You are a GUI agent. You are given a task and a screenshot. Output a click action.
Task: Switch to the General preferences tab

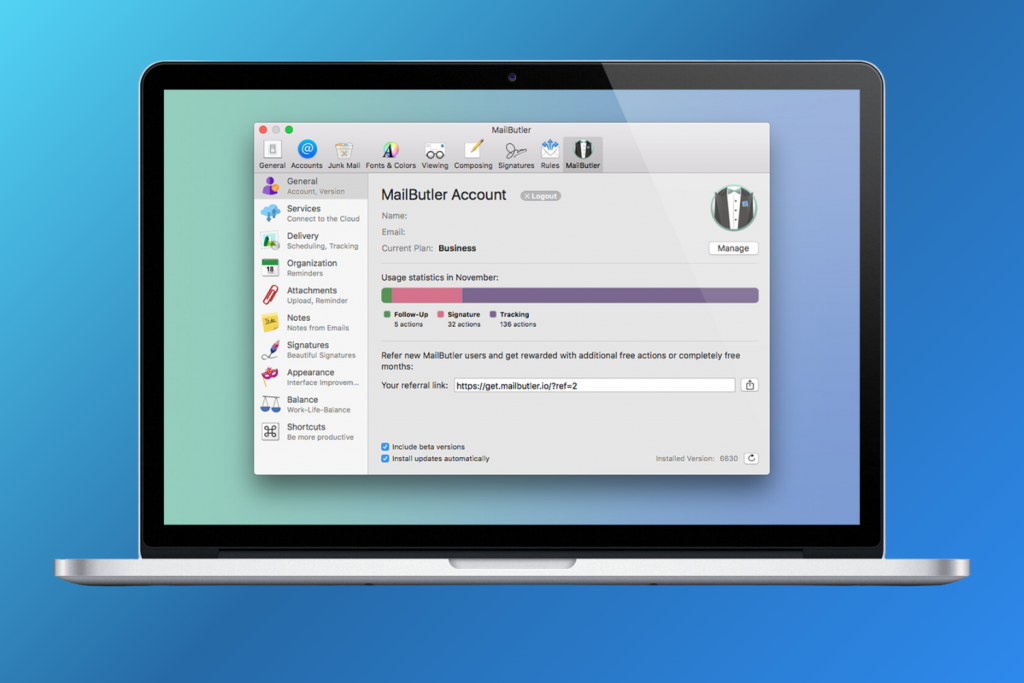[x=272, y=150]
